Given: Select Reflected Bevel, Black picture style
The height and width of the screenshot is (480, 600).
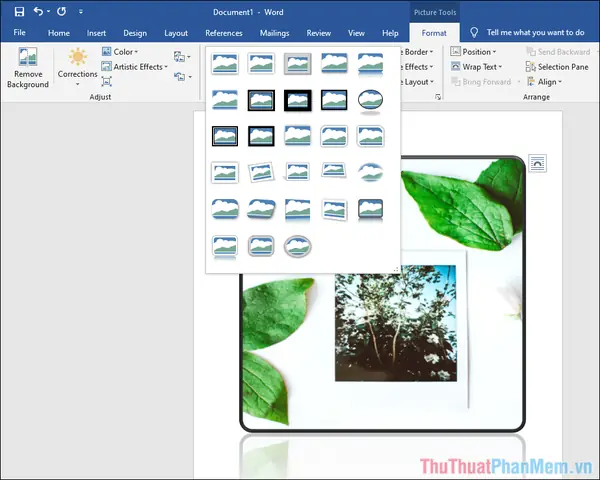Looking at the screenshot, I should click(x=370, y=210).
